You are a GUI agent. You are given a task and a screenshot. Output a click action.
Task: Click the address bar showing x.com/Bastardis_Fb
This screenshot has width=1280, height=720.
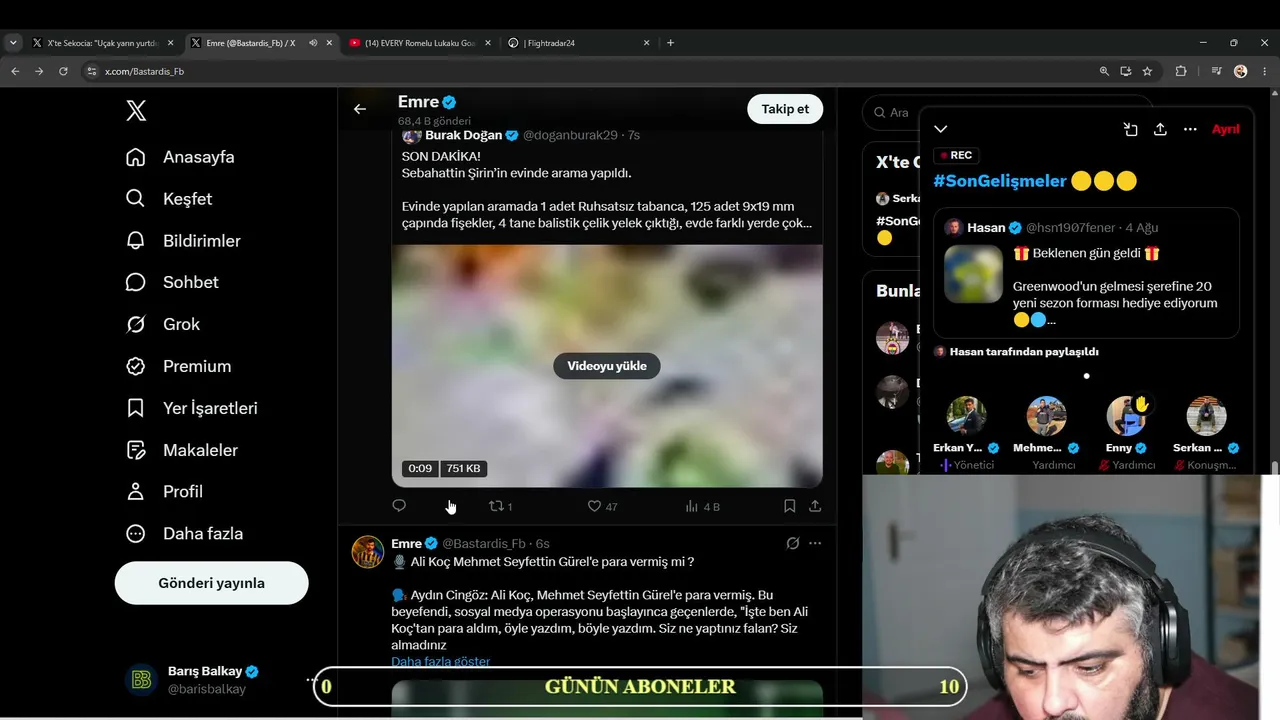tap(590, 71)
